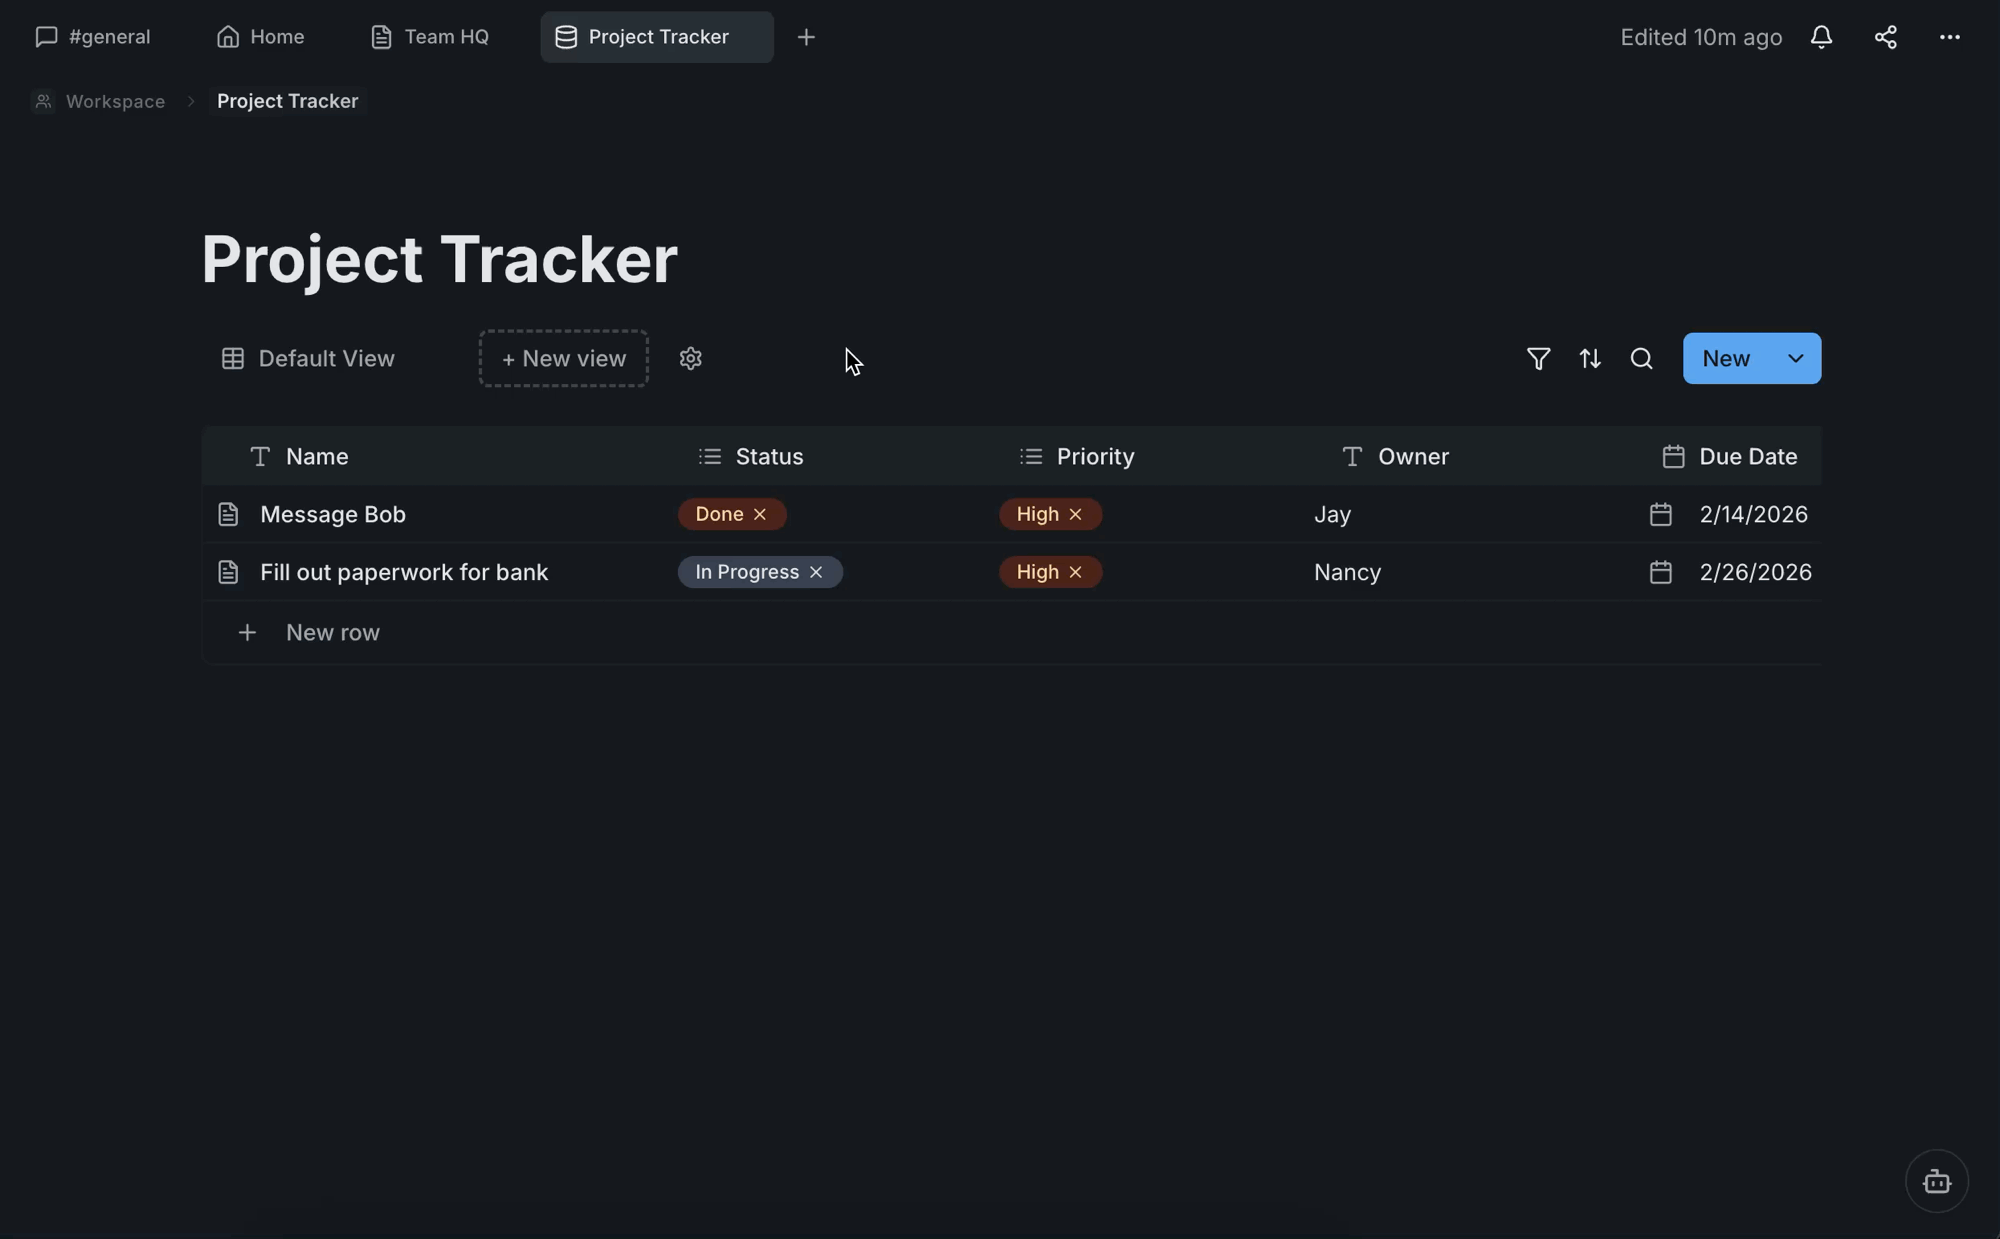Image resolution: width=2000 pixels, height=1239 pixels.
Task: Open the more options ellipsis menu
Action: coord(1950,37)
